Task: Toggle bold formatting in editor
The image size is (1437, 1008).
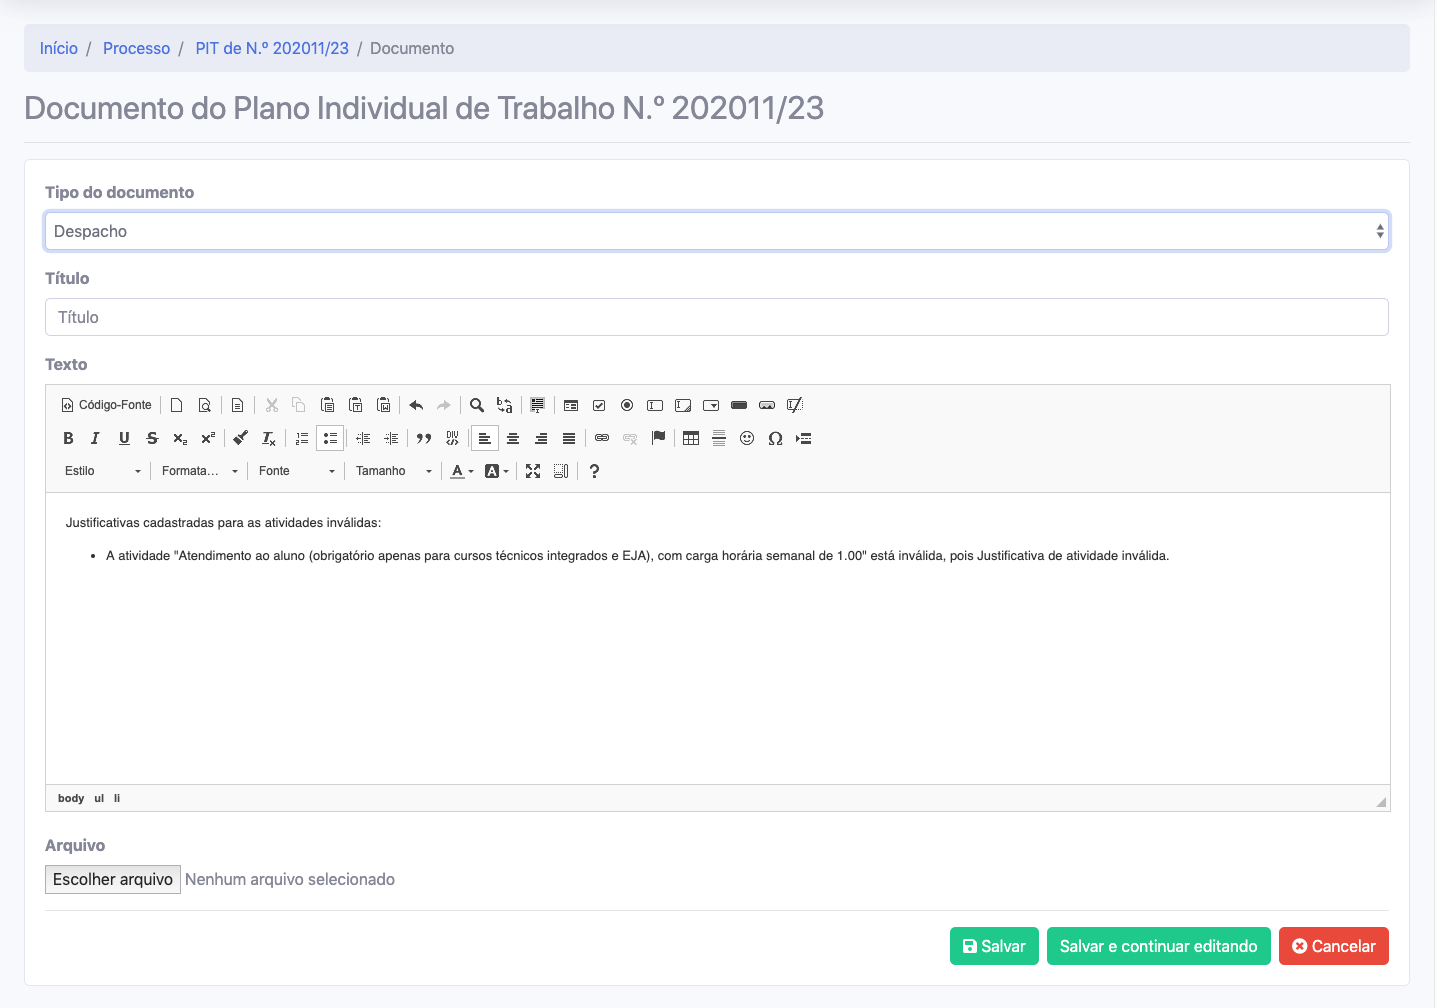Action: [x=68, y=438]
